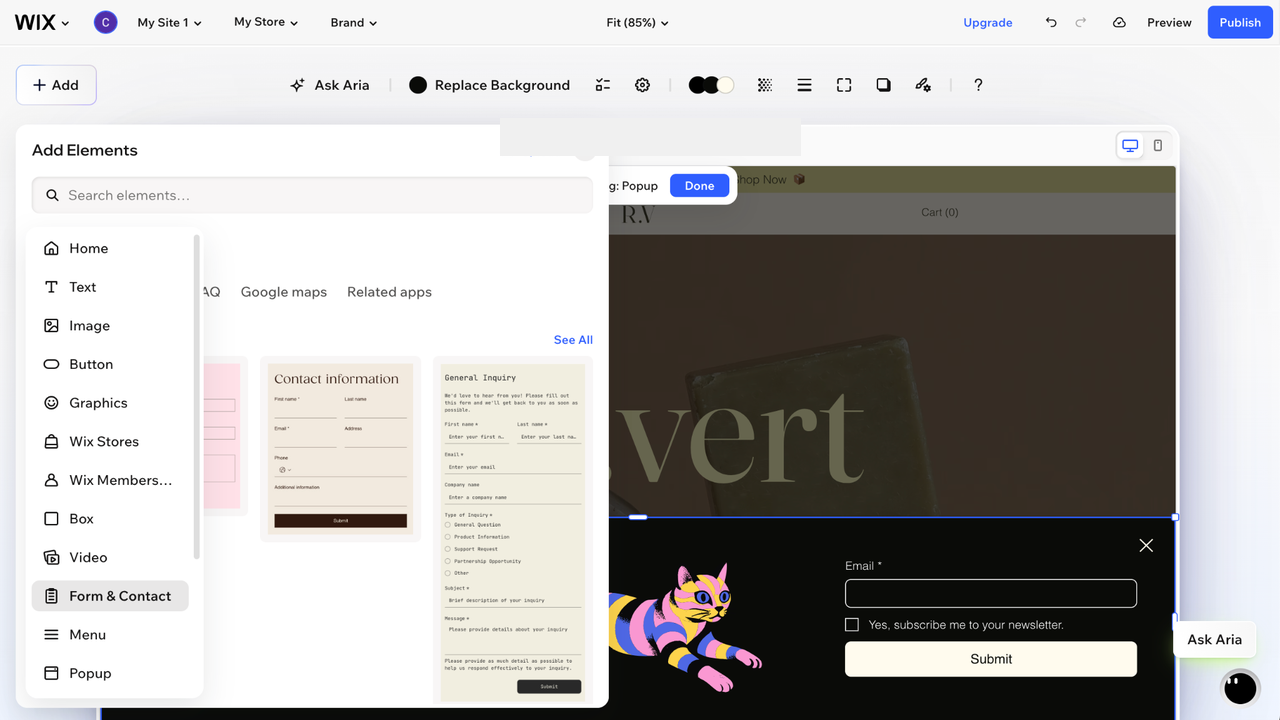Screen dimensions: 1280x720
Task: Click the cloud save status icon
Action: 1119,22
